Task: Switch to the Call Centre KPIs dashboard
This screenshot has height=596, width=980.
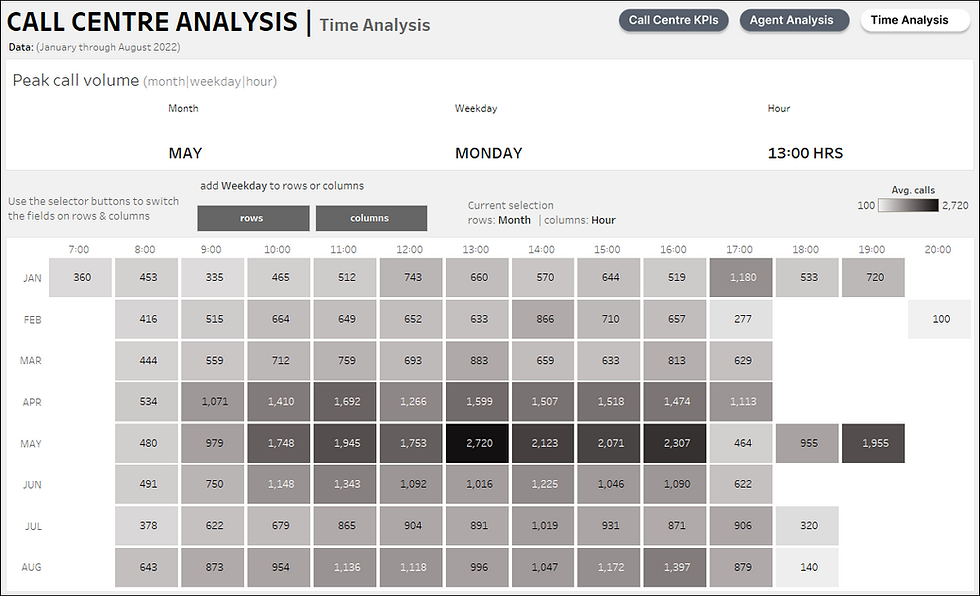Action: [x=673, y=19]
